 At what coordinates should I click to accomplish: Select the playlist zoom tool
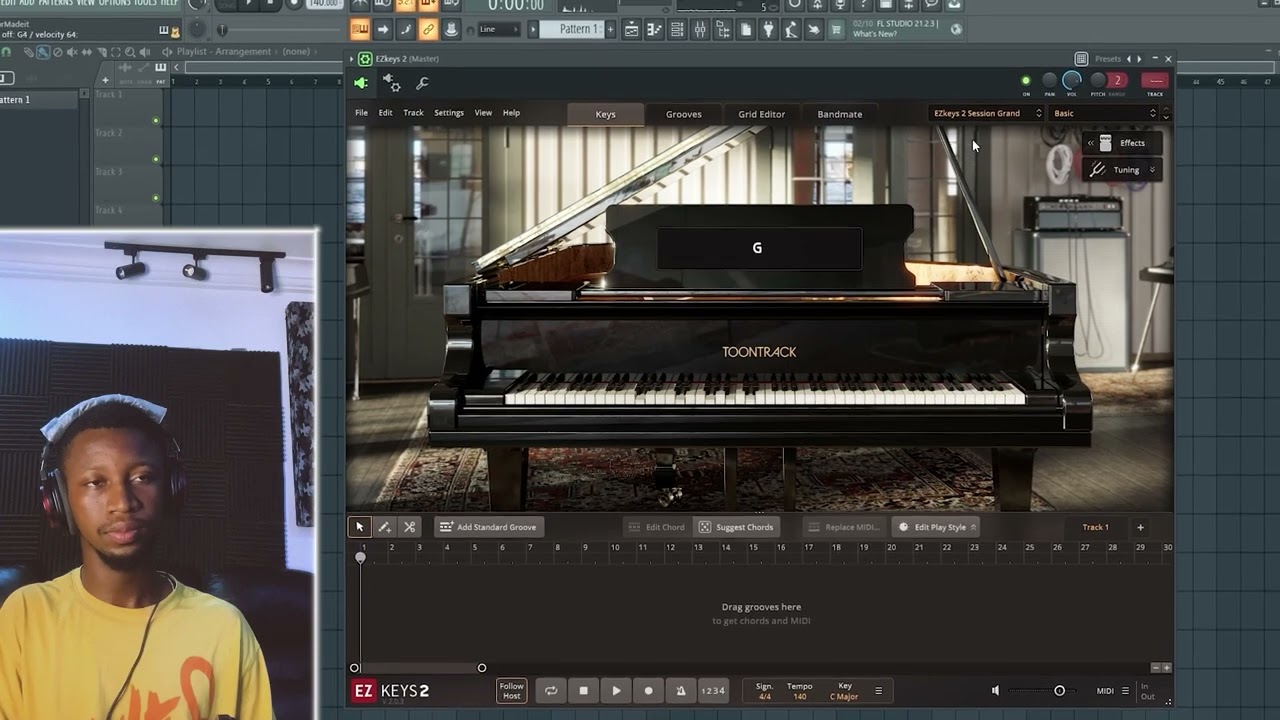tap(129, 52)
